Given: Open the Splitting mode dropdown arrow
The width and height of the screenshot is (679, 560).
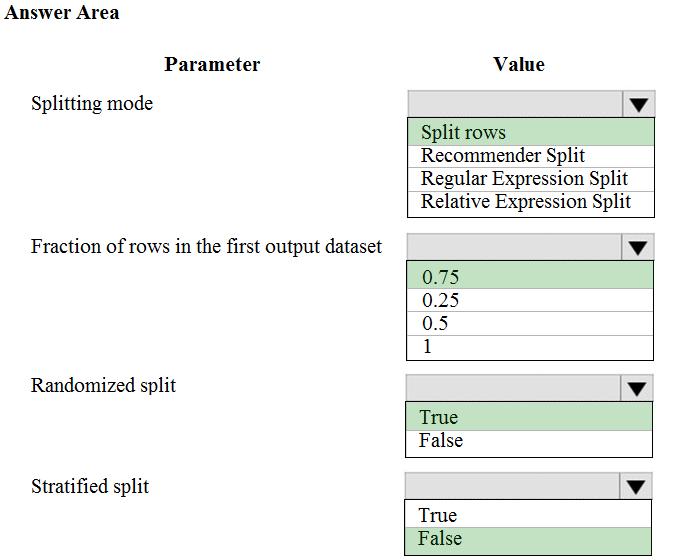Looking at the screenshot, I should 638,104.
